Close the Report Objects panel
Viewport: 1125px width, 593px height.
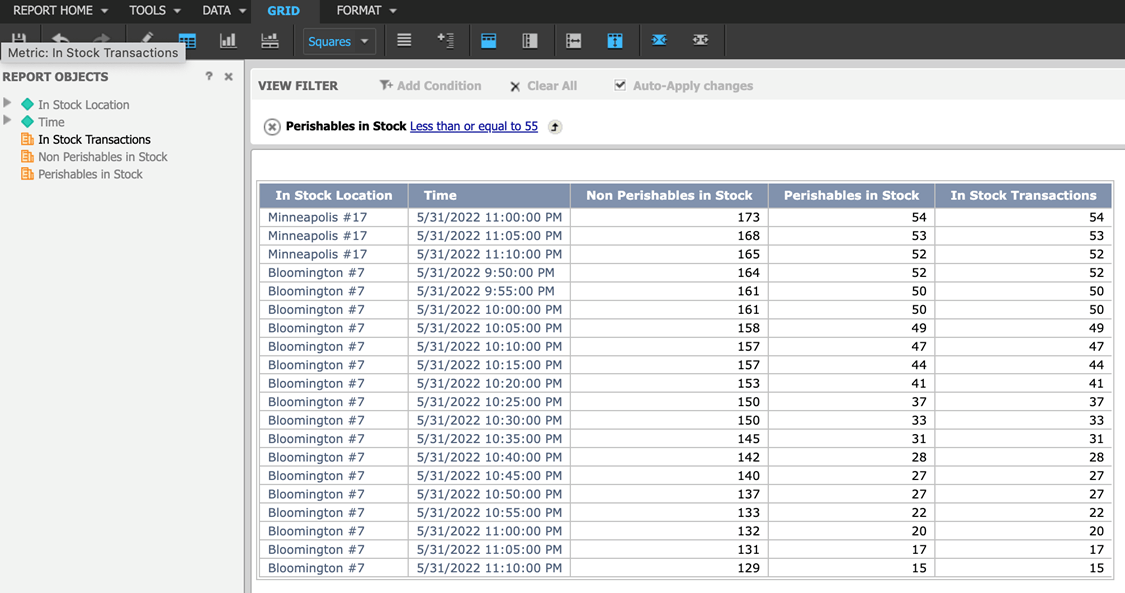coord(229,77)
